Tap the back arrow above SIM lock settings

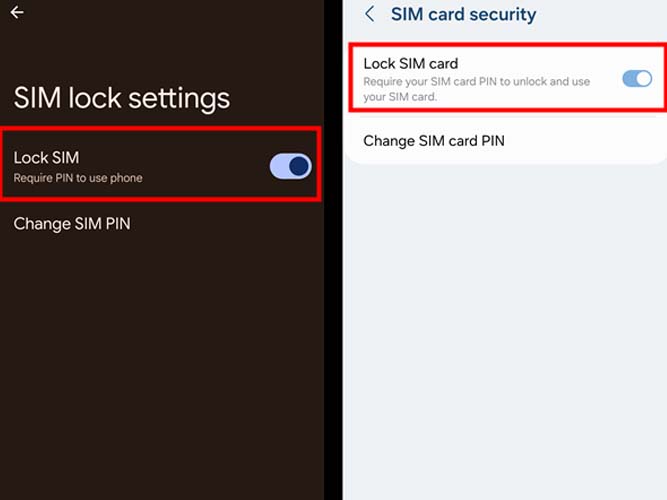[17, 12]
